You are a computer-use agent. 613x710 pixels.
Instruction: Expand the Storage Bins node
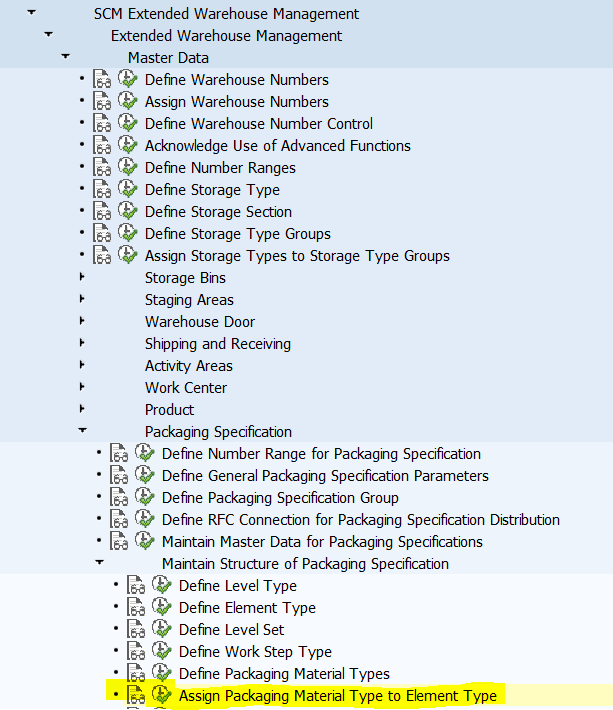[82, 276]
